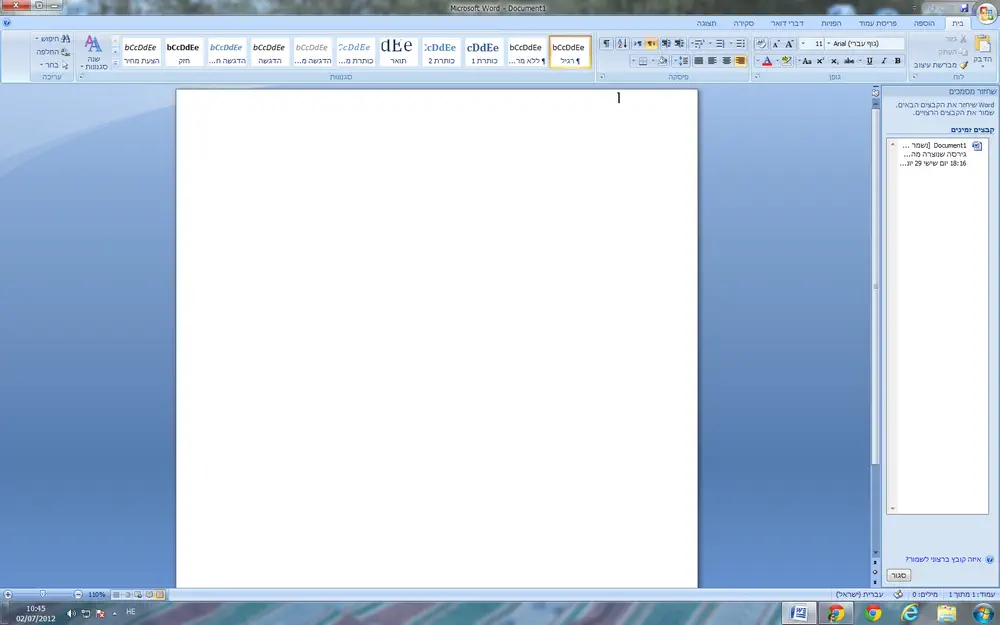Viewport: 1000px width, 625px height.
Task: Apply Bold formatting with the B icon
Action: pyautogui.click(x=897, y=61)
